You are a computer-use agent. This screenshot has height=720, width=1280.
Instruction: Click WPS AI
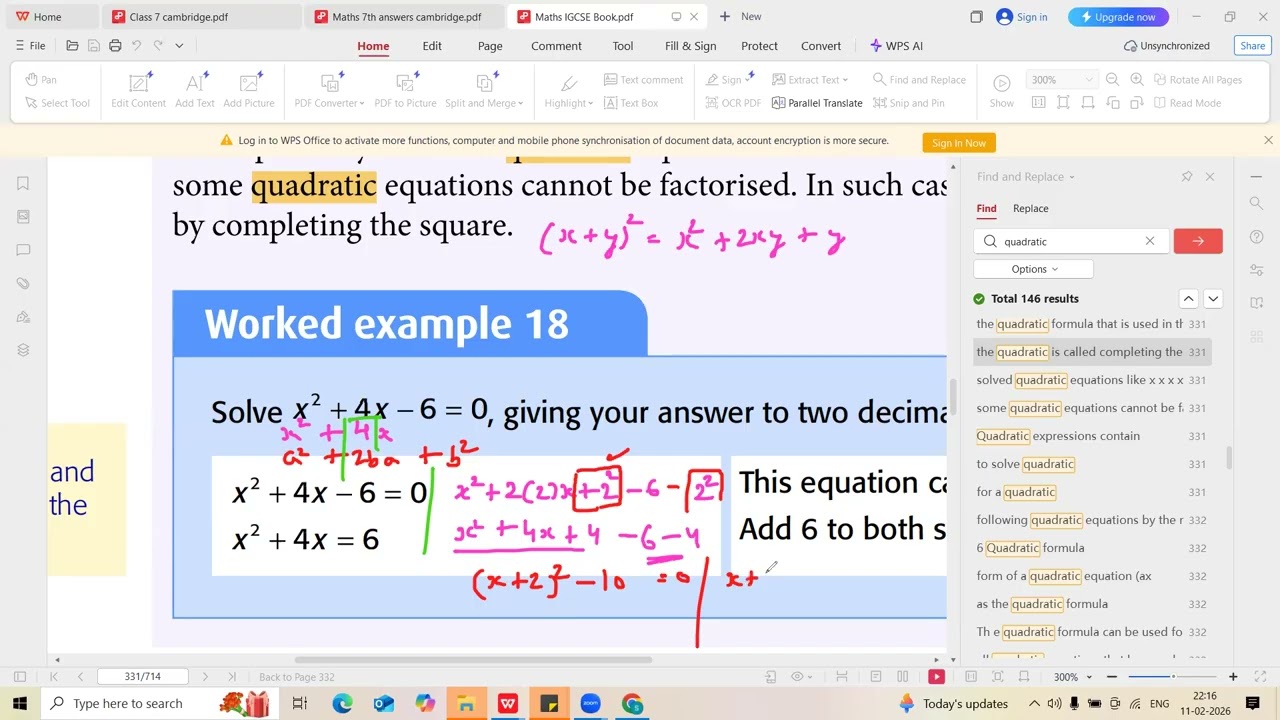[897, 46]
